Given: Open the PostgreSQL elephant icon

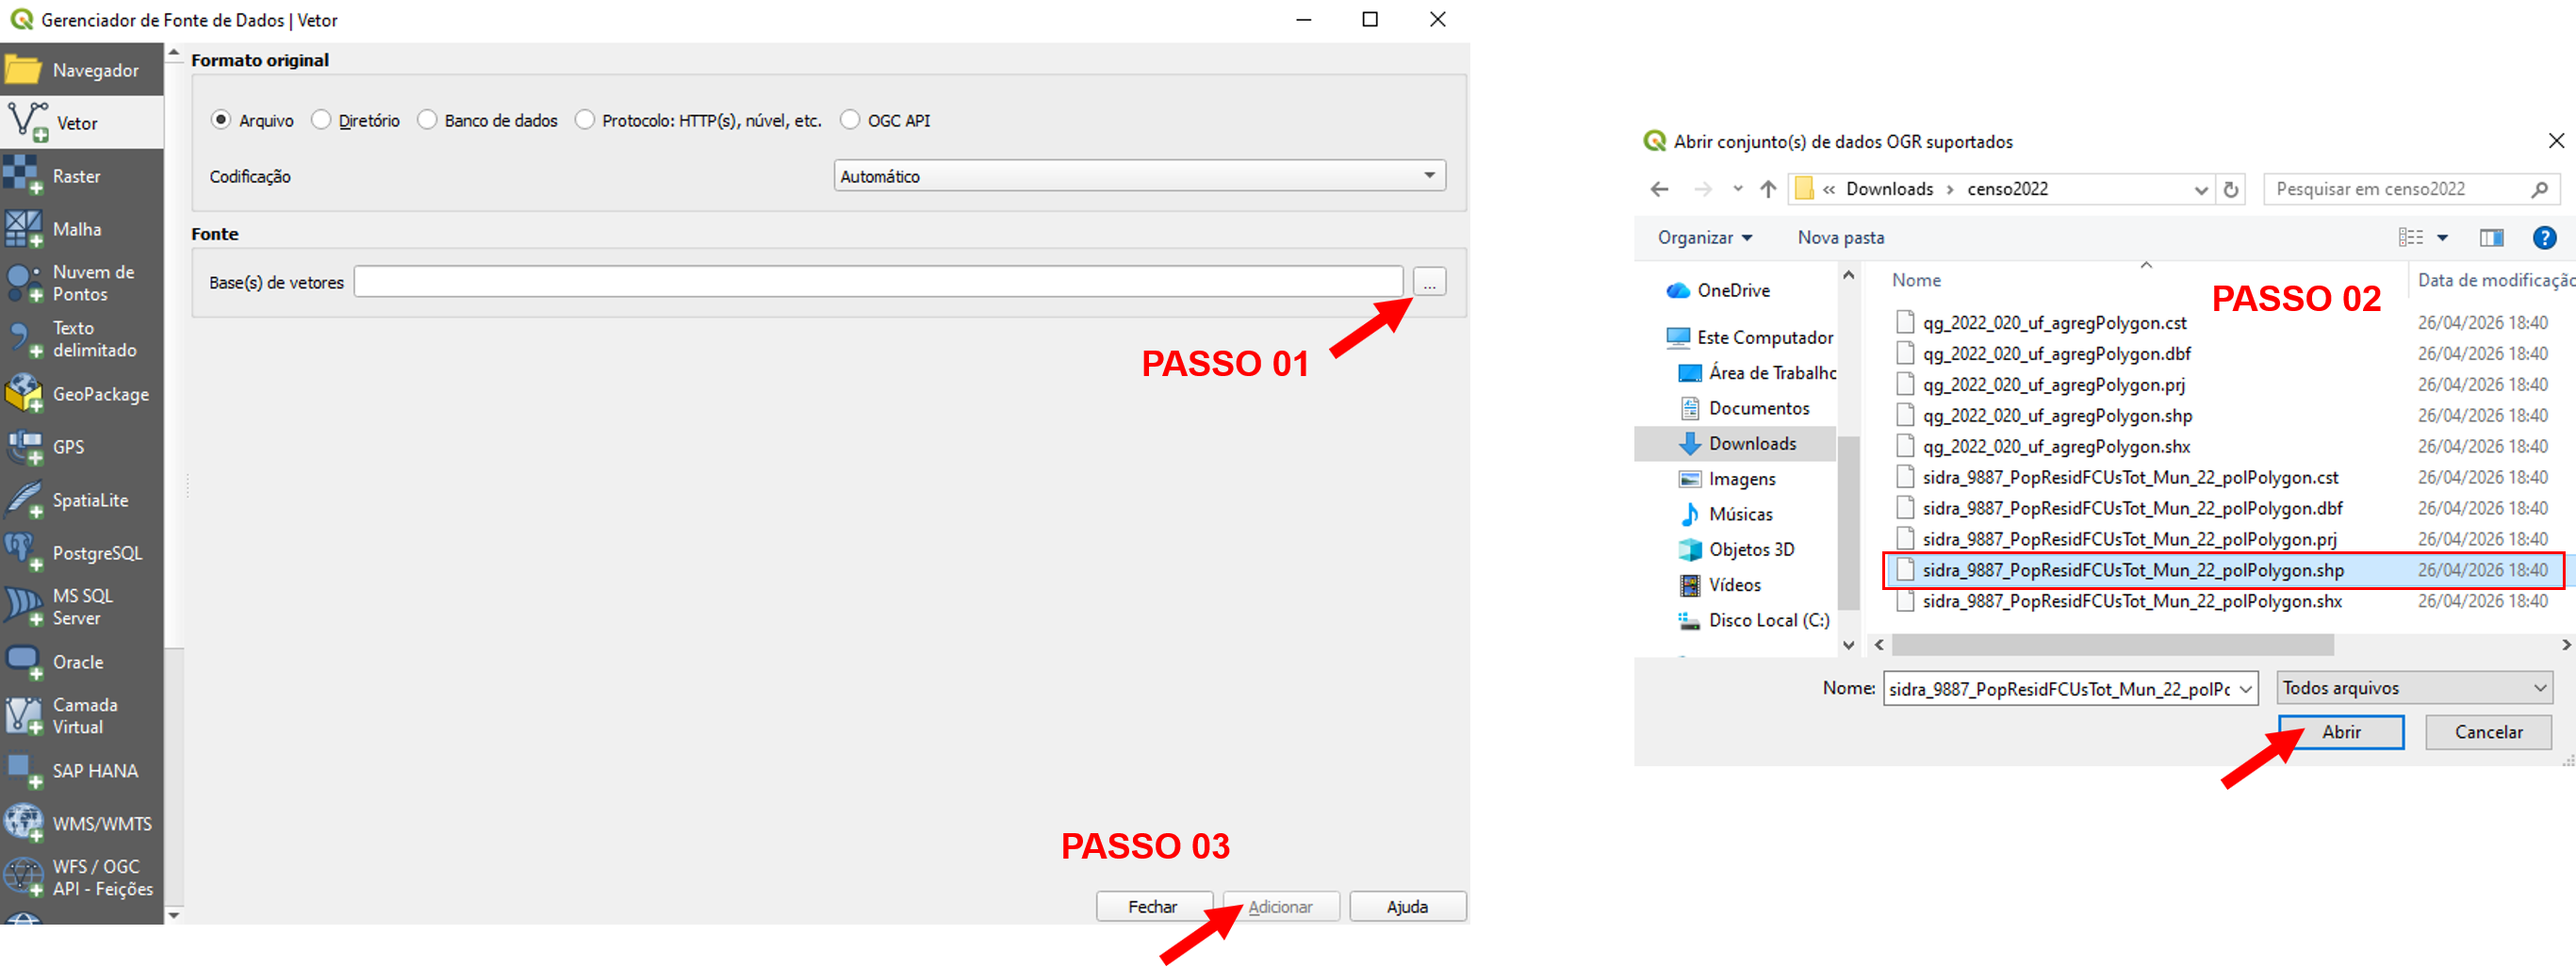Looking at the screenshot, I should tap(23, 552).
